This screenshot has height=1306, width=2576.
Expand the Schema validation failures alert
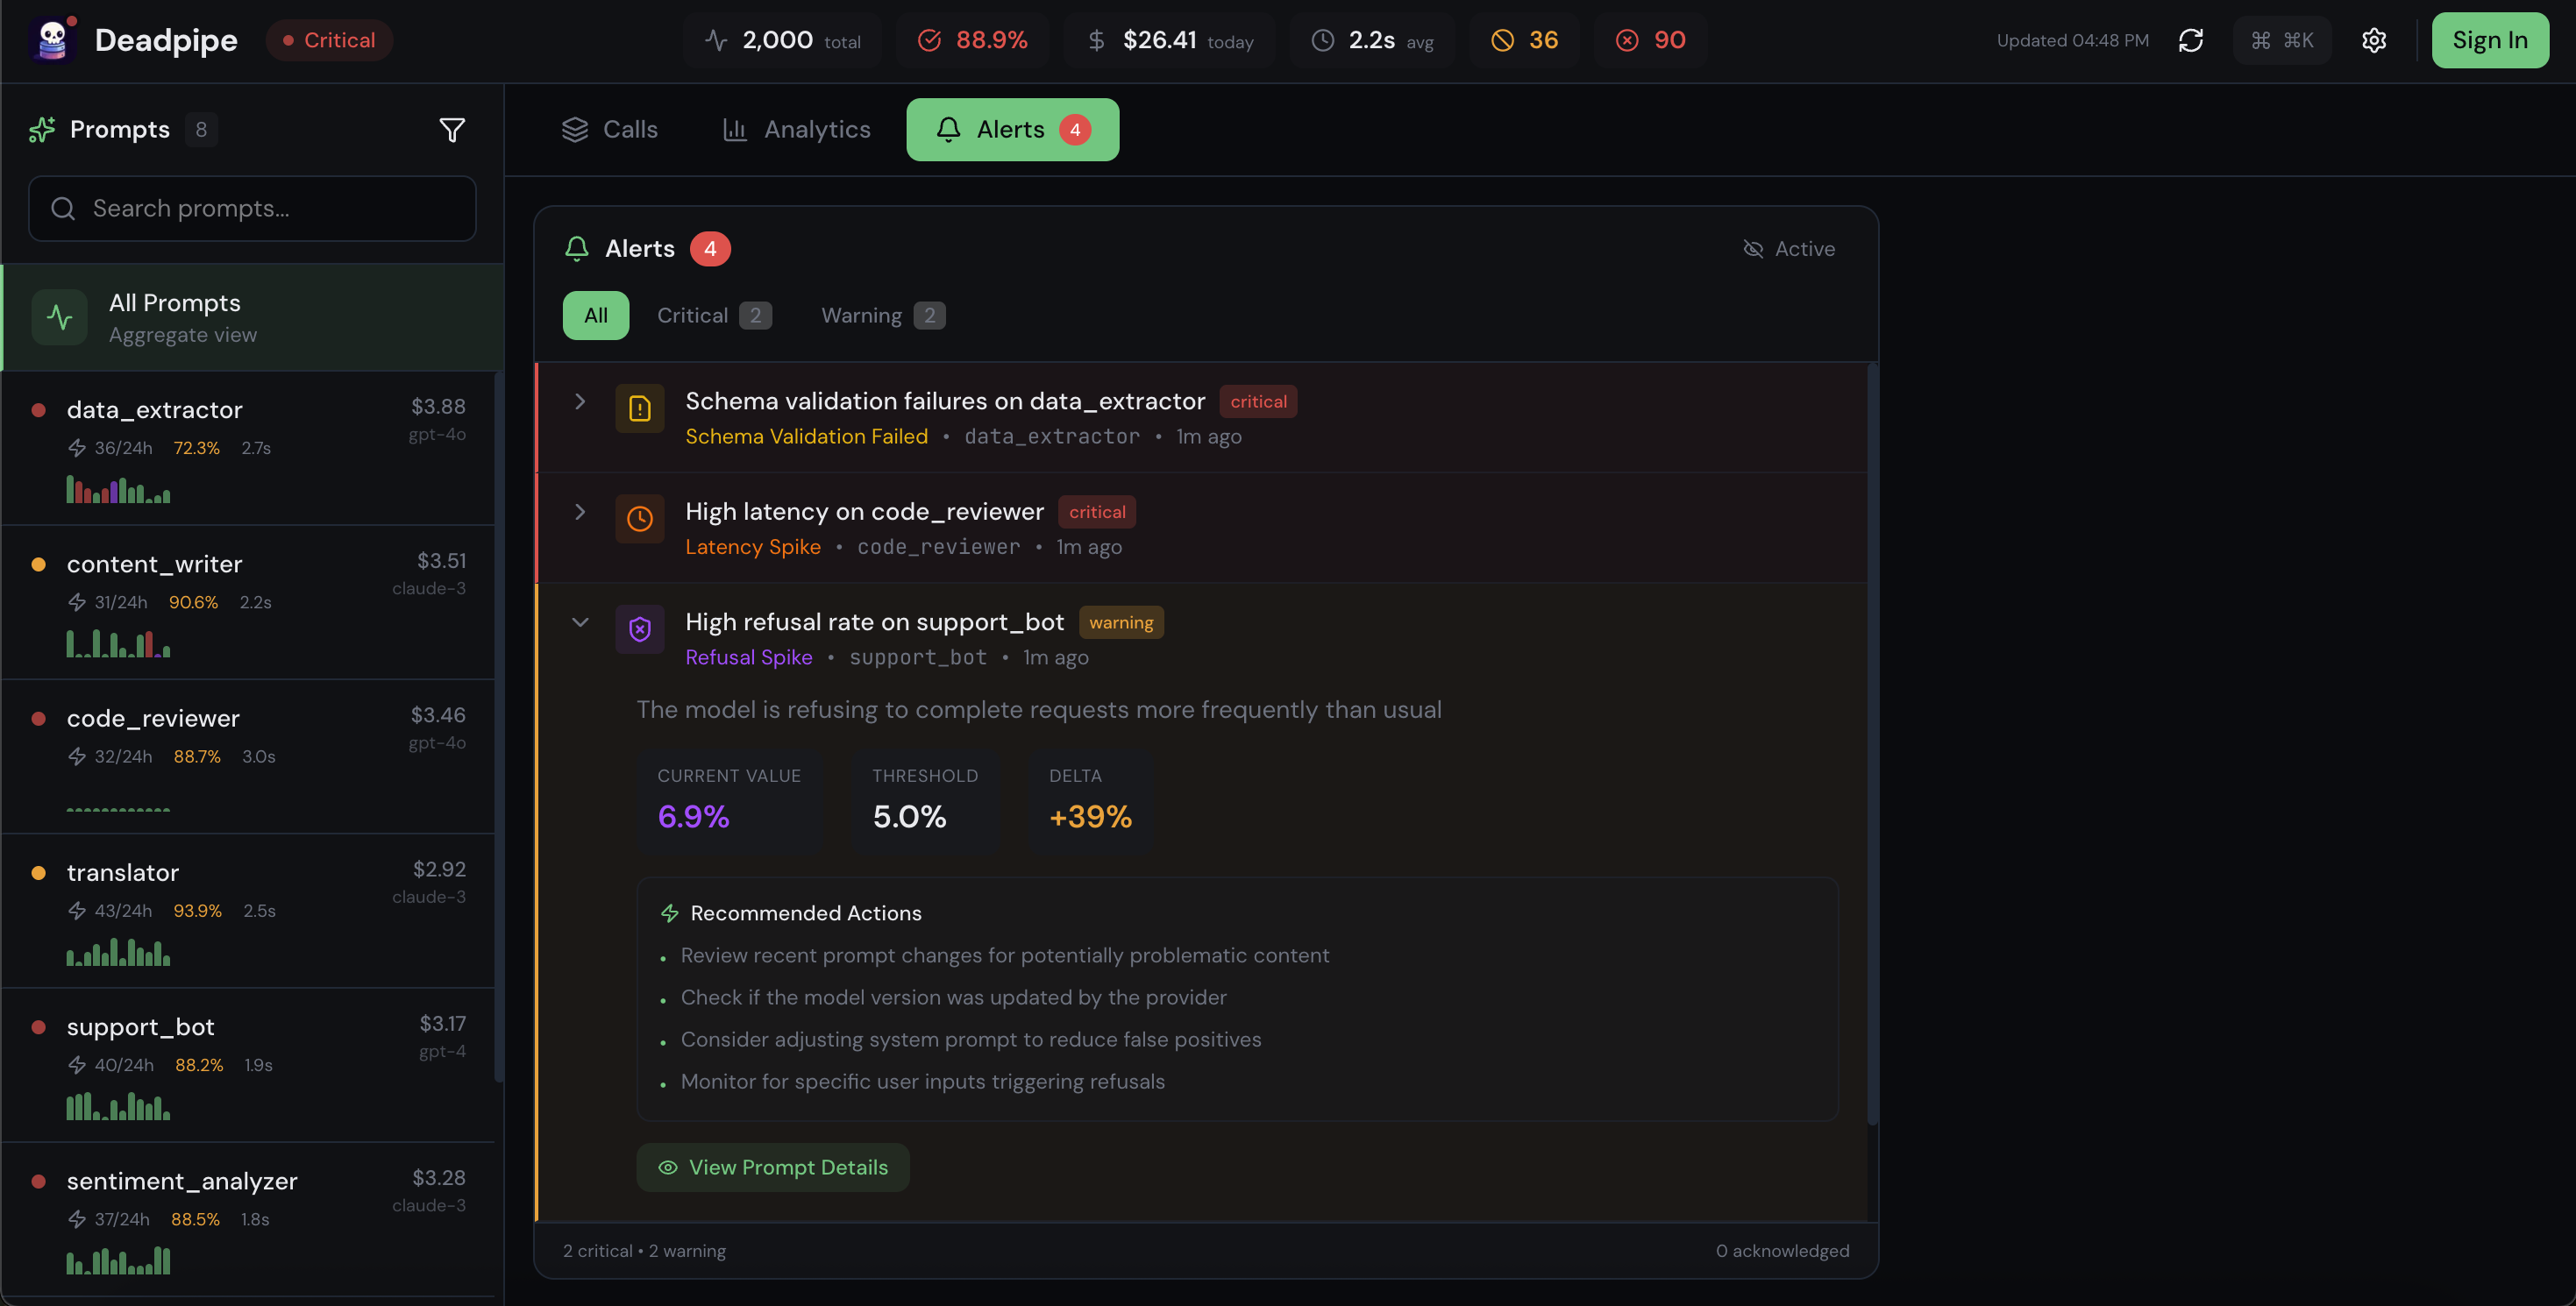(x=580, y=401)
